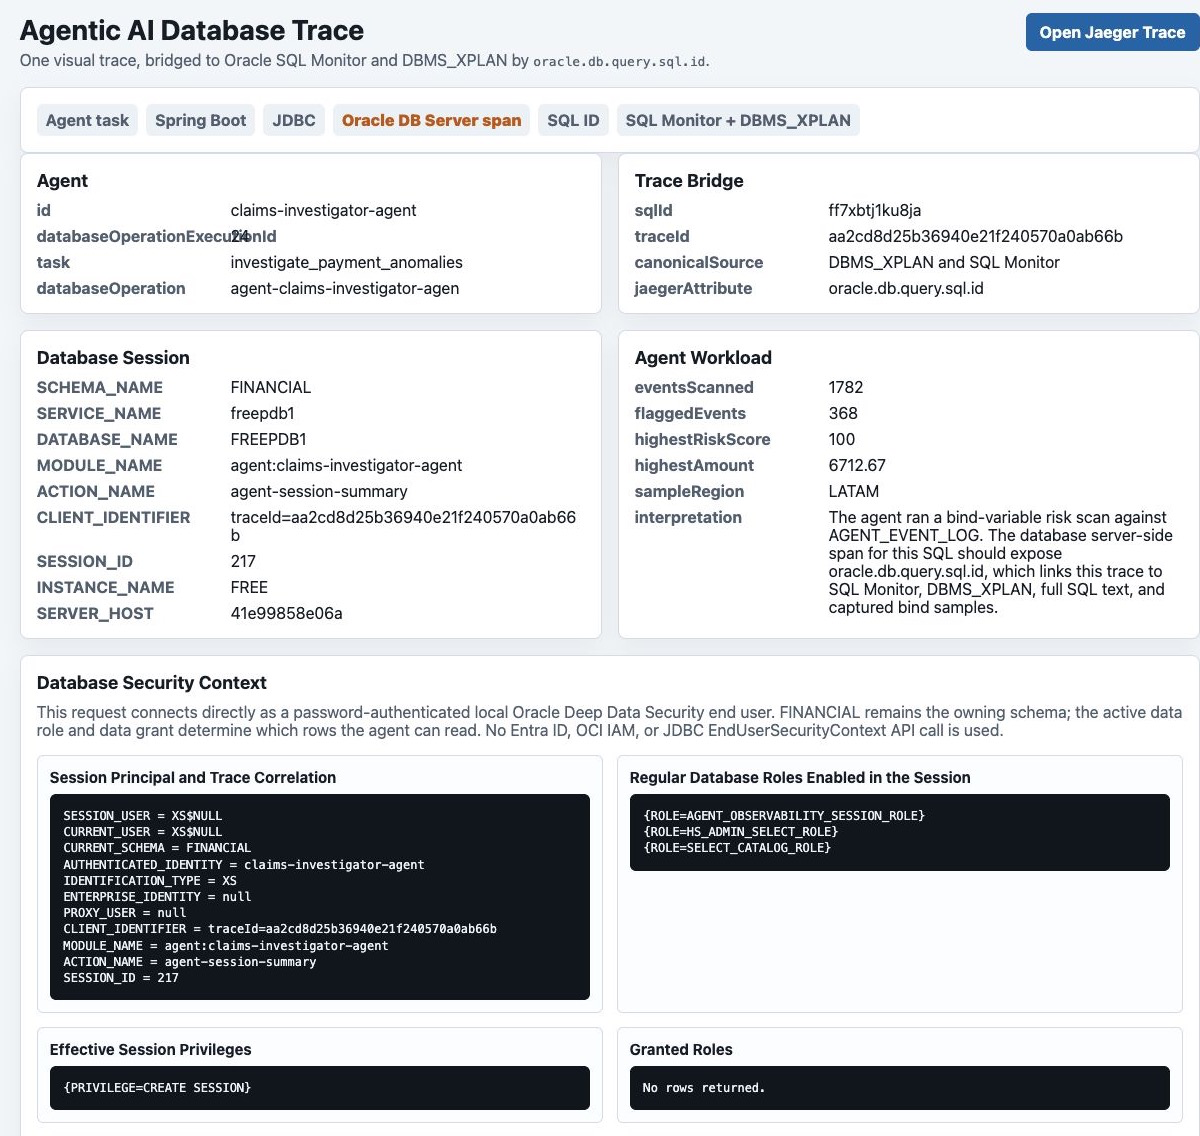1200x1136 pixels.
Task: Click the INSTANCE_NAME value FREE
Action: [x=249, y=587]
